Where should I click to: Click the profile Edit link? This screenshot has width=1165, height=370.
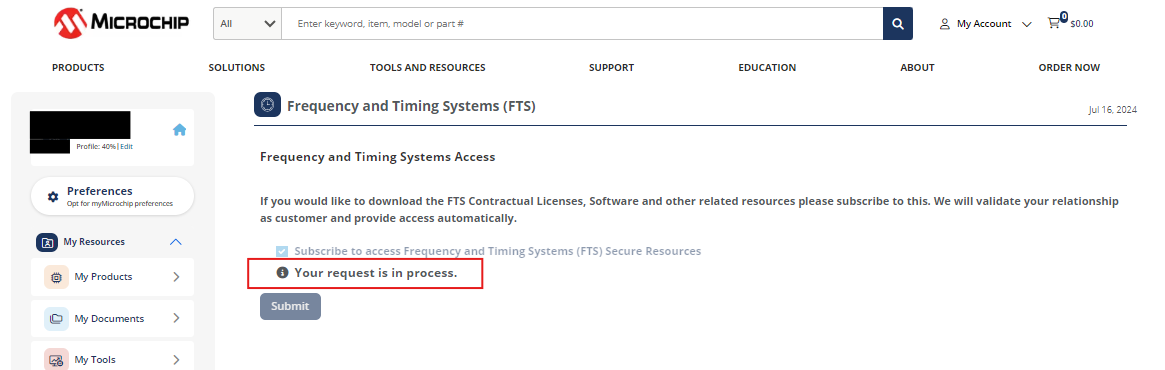(x=127, y=146)
